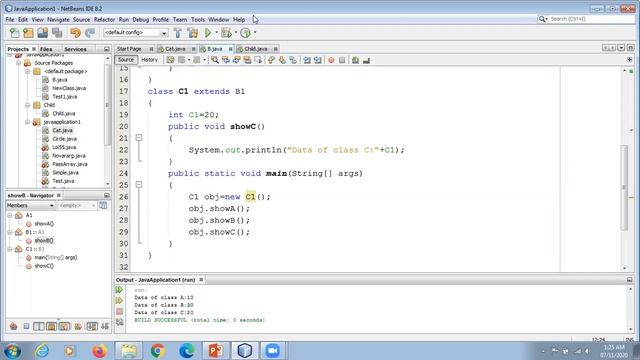640x360 pixels.
Task: Click the editor Find Selection magnifier icon
Action: click(215, 60)
